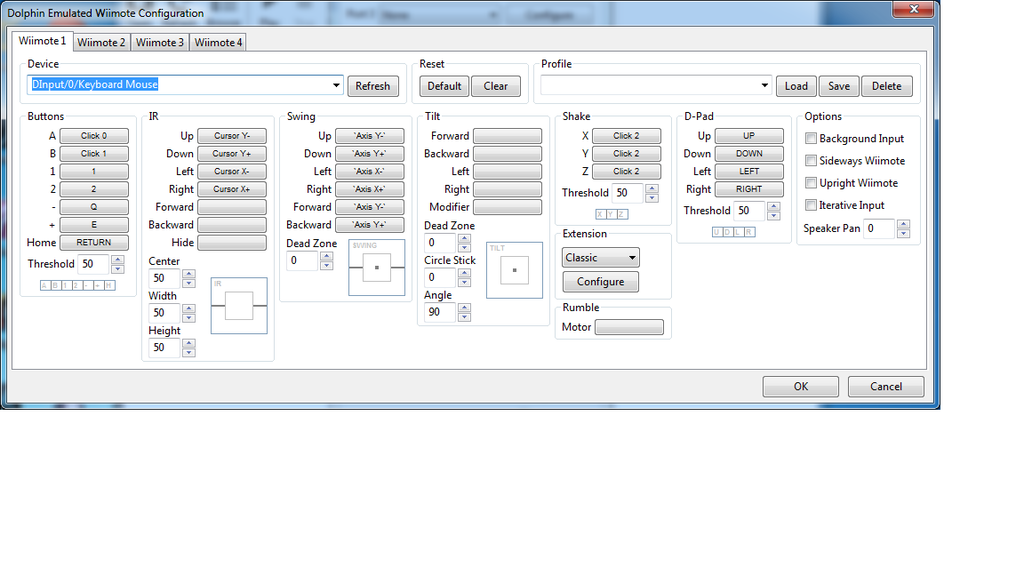Rebind the B button mapped to Click 1
Screen dimensions: 1024x576
(94, 153)
